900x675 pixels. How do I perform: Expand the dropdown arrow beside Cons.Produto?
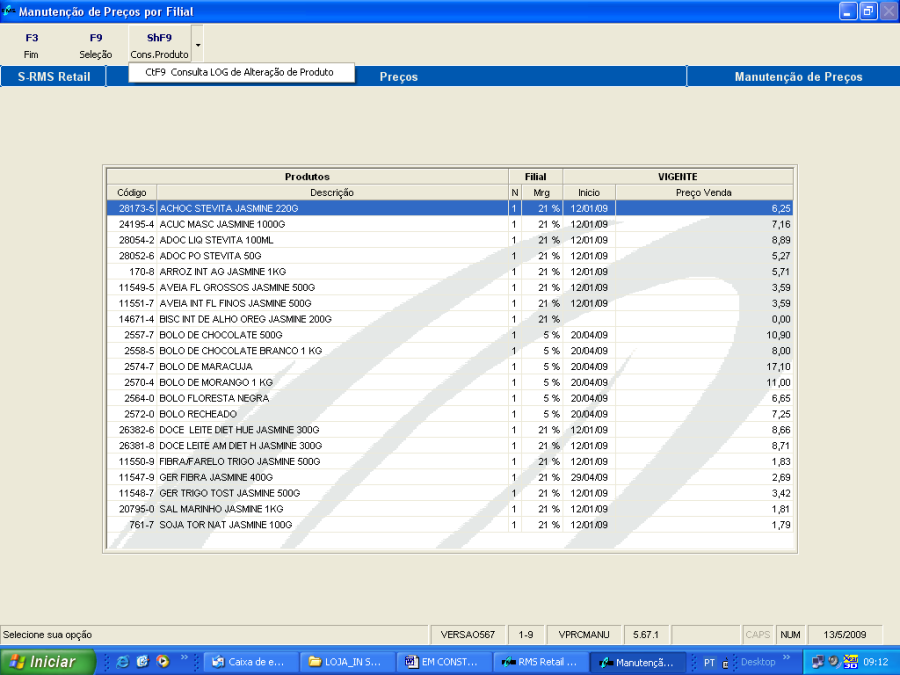[x=197, y=45]
